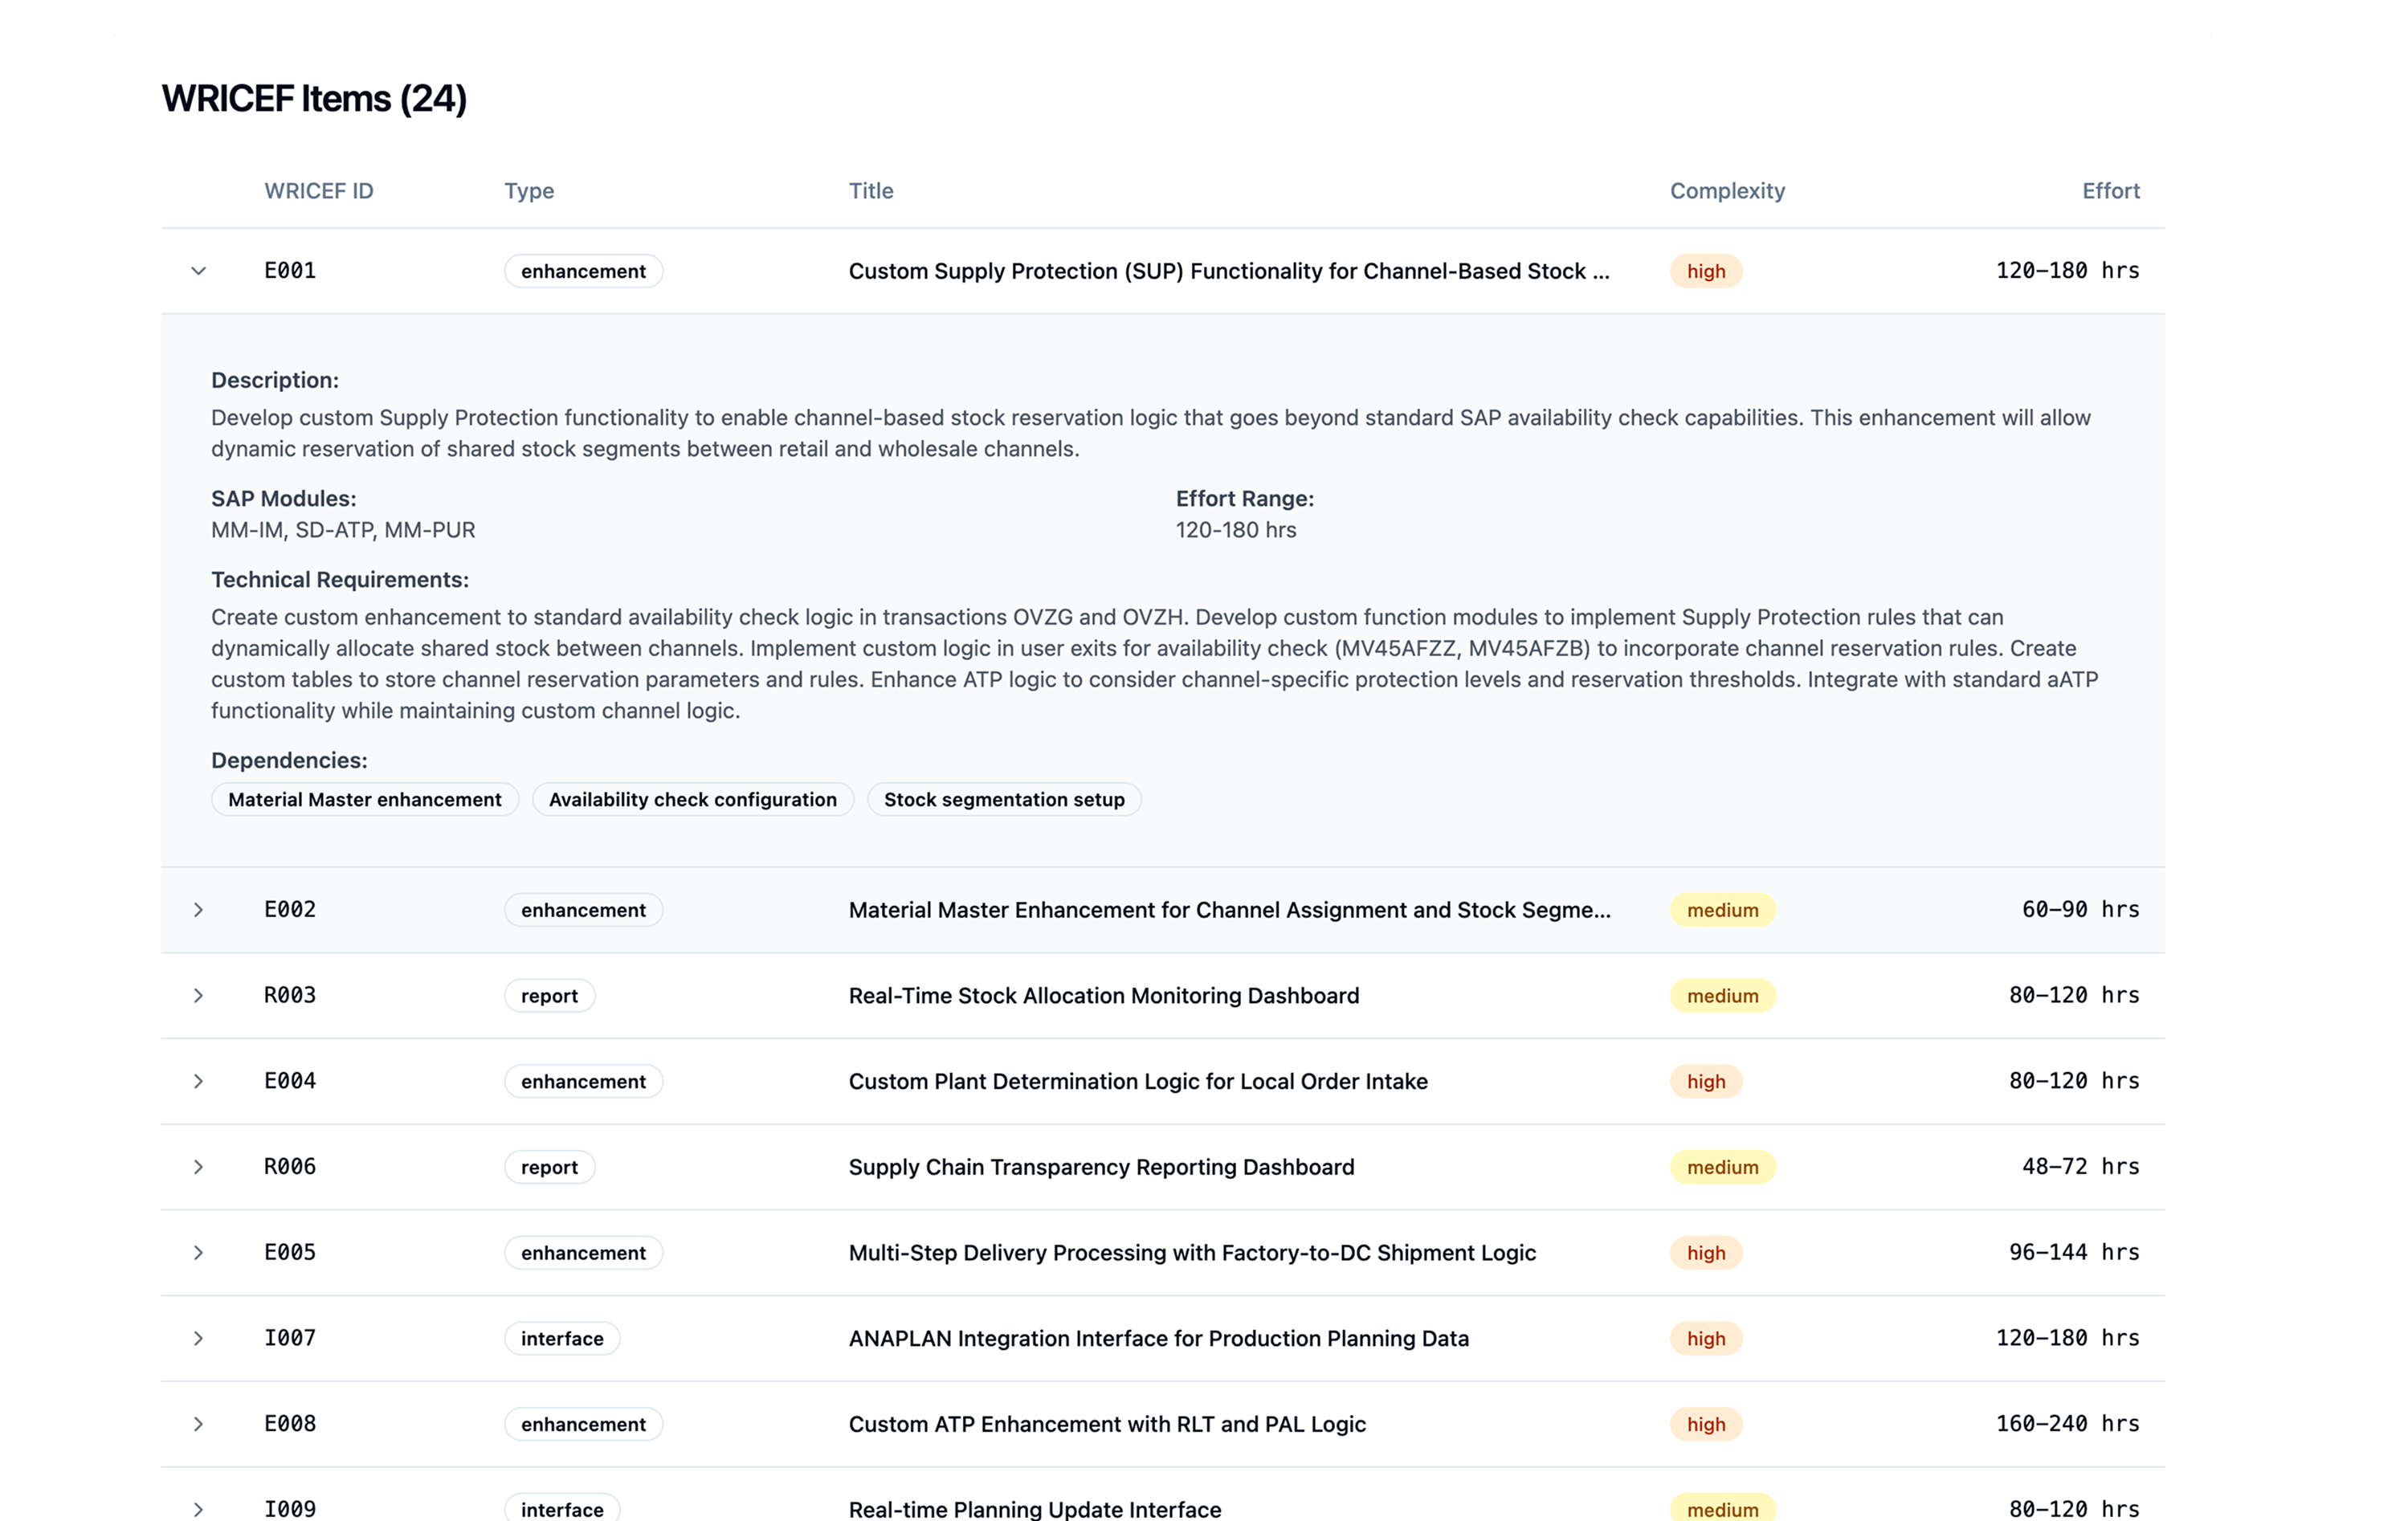Expand the I009 row chevron

pos(198,1509)
